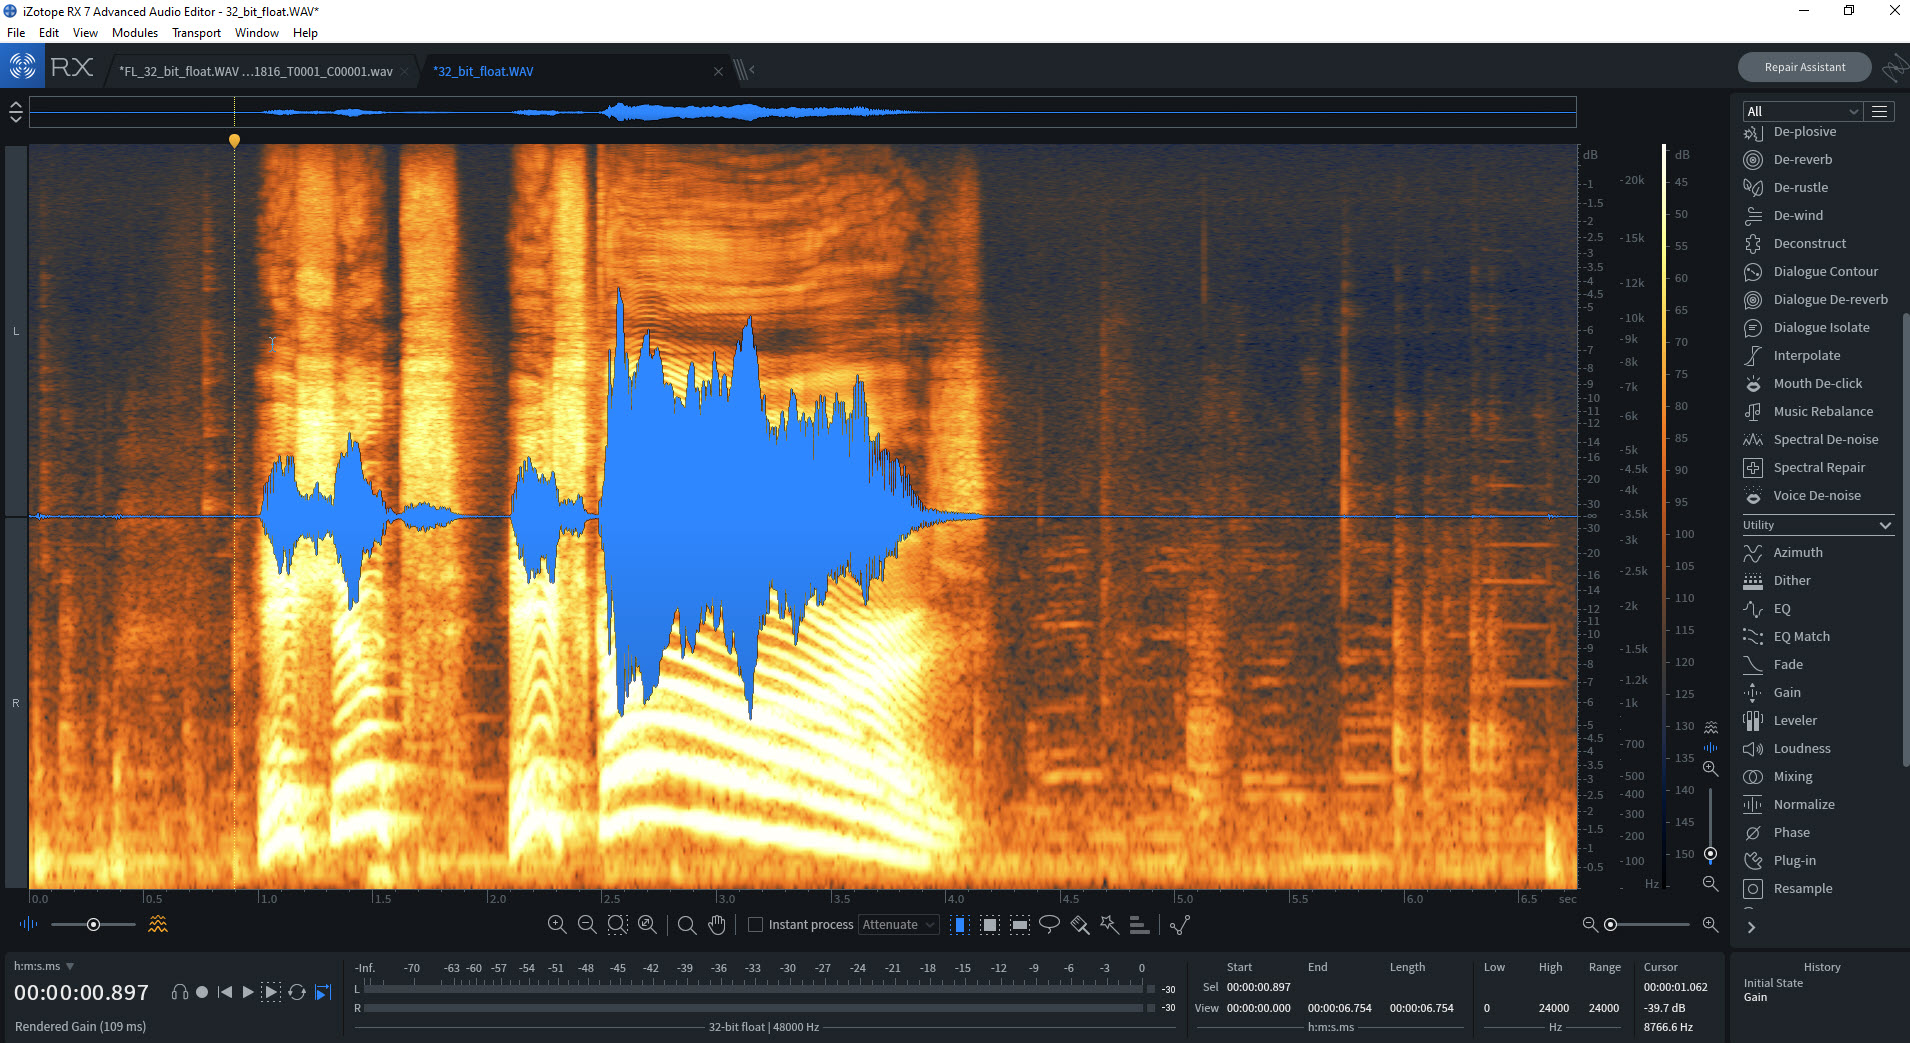Play the current selection only
This screenshot has height=1043, width=1910.
(x=271, y=992)
